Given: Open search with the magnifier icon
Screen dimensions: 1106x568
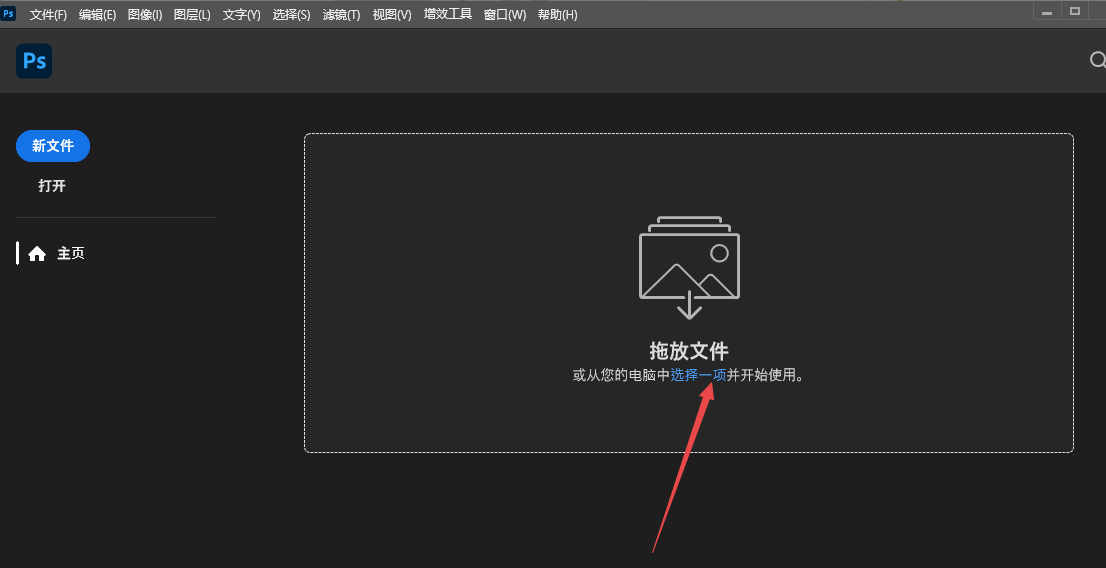Looking at the screenshot, I should [1097, 60].
